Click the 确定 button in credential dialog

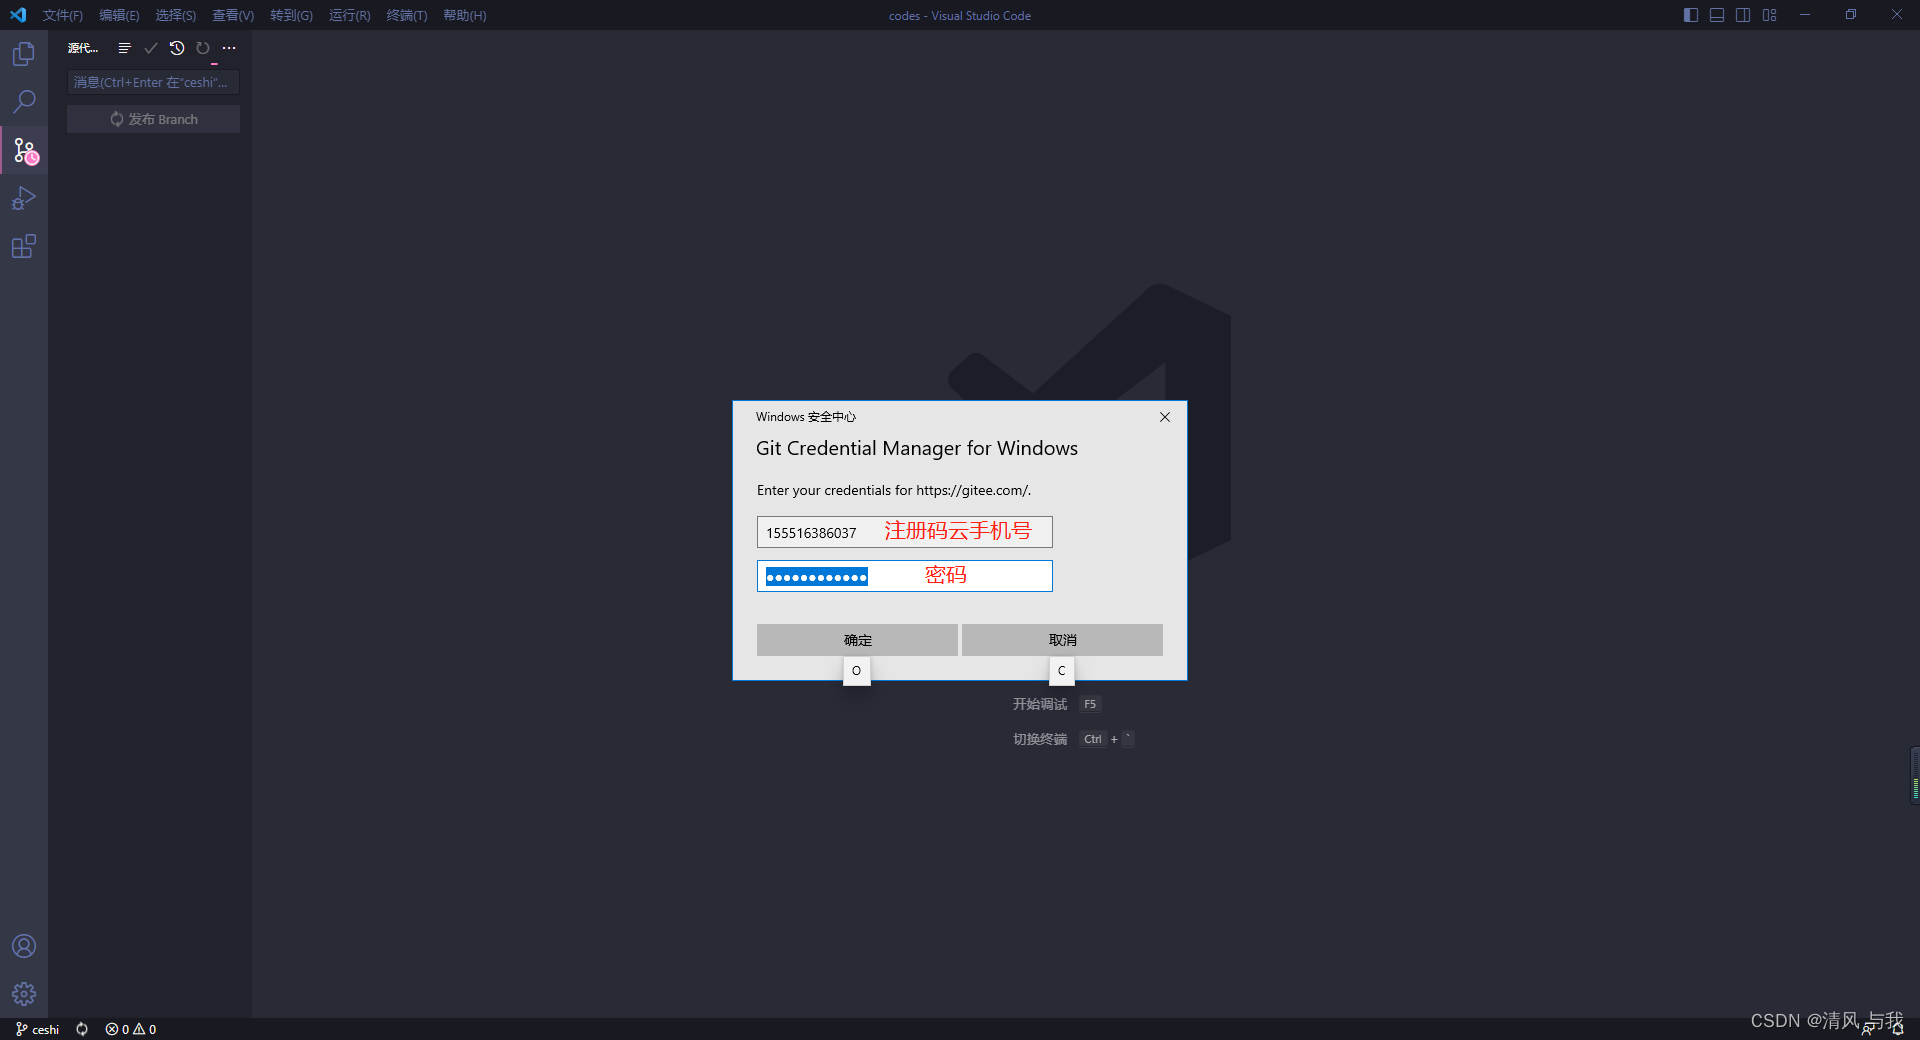(857, 640)
